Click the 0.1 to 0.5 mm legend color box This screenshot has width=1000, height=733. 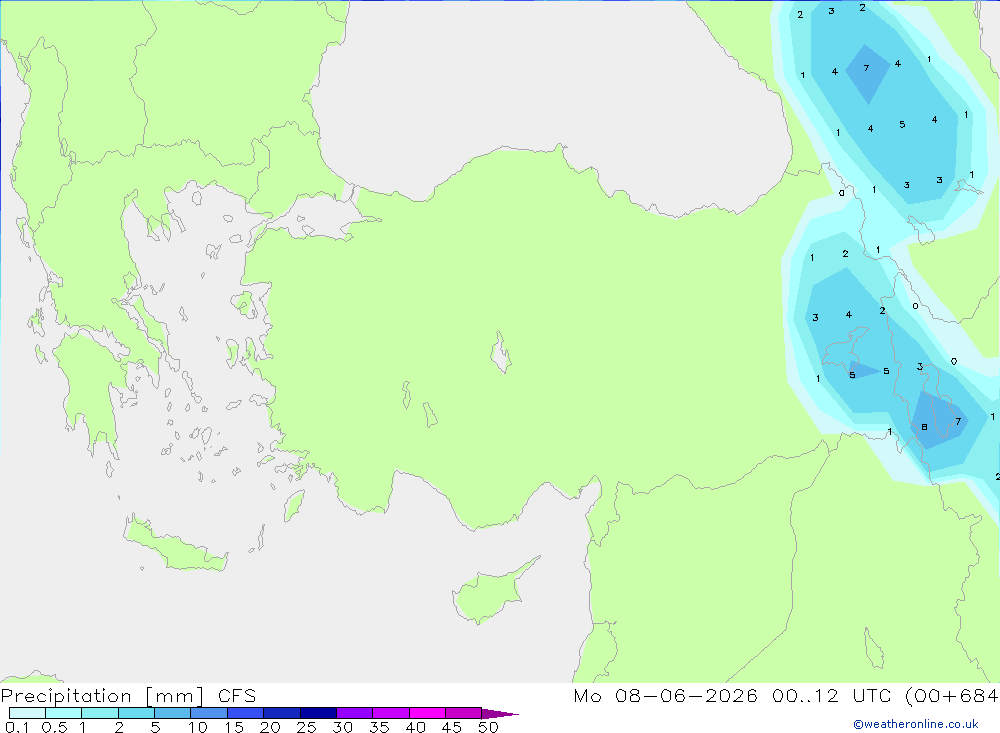coord(27,713)
